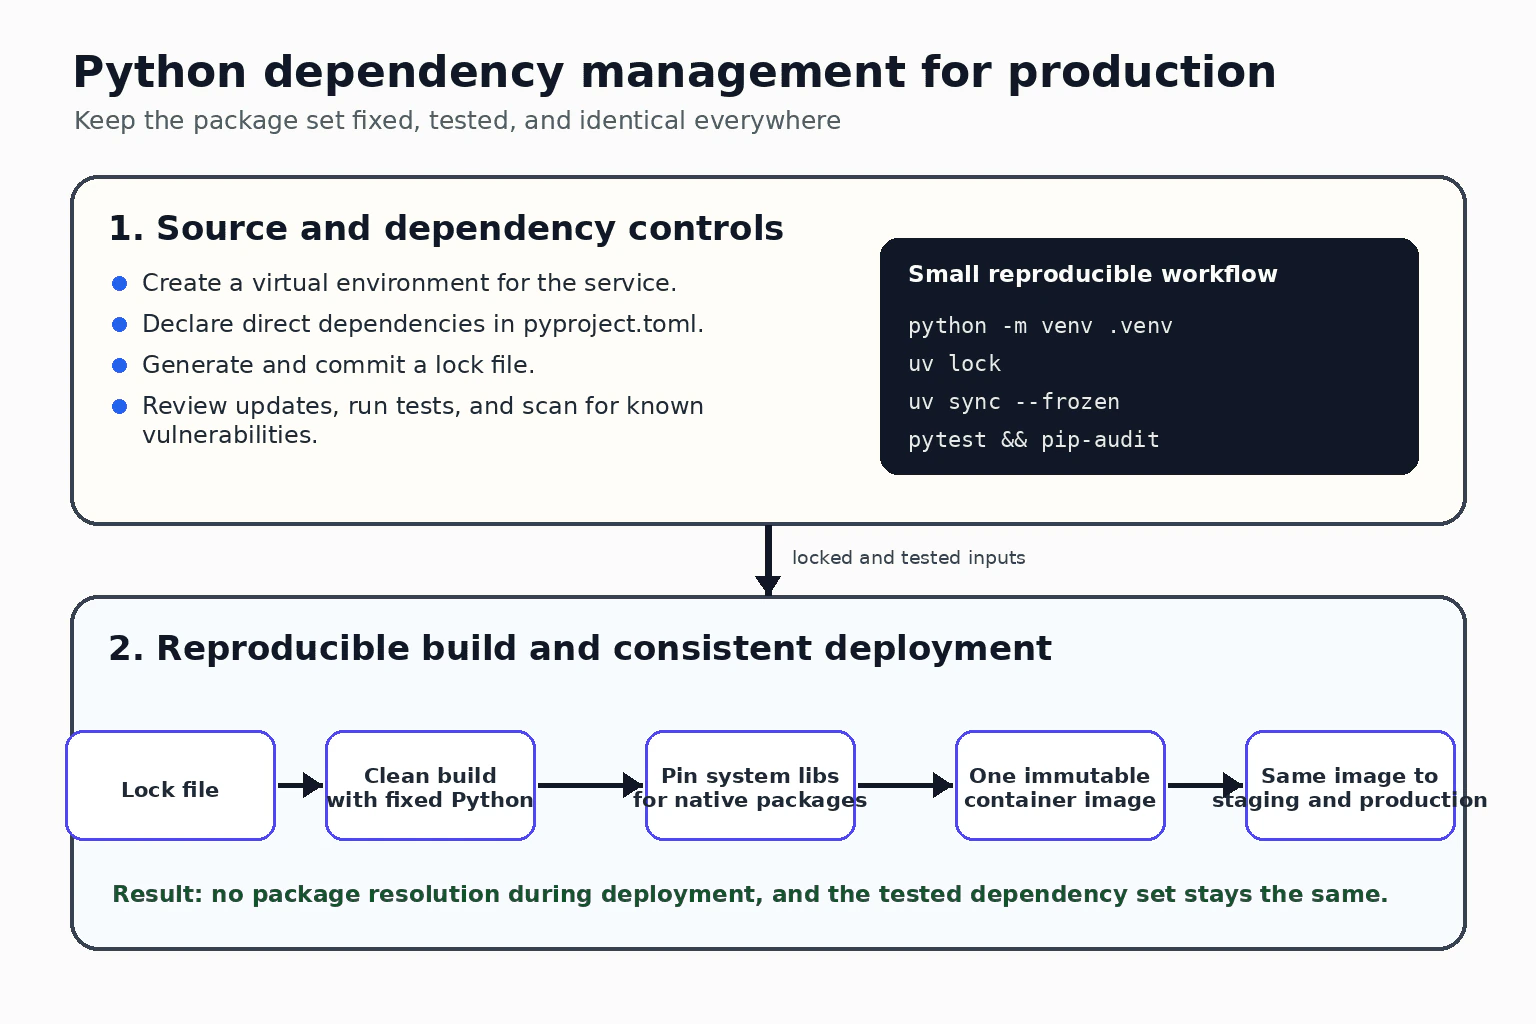Click the 'Pin system libs for native packages' box
Image resolution: width=1536 pixels, height=1024 pixels.
[x=750, y=786]
